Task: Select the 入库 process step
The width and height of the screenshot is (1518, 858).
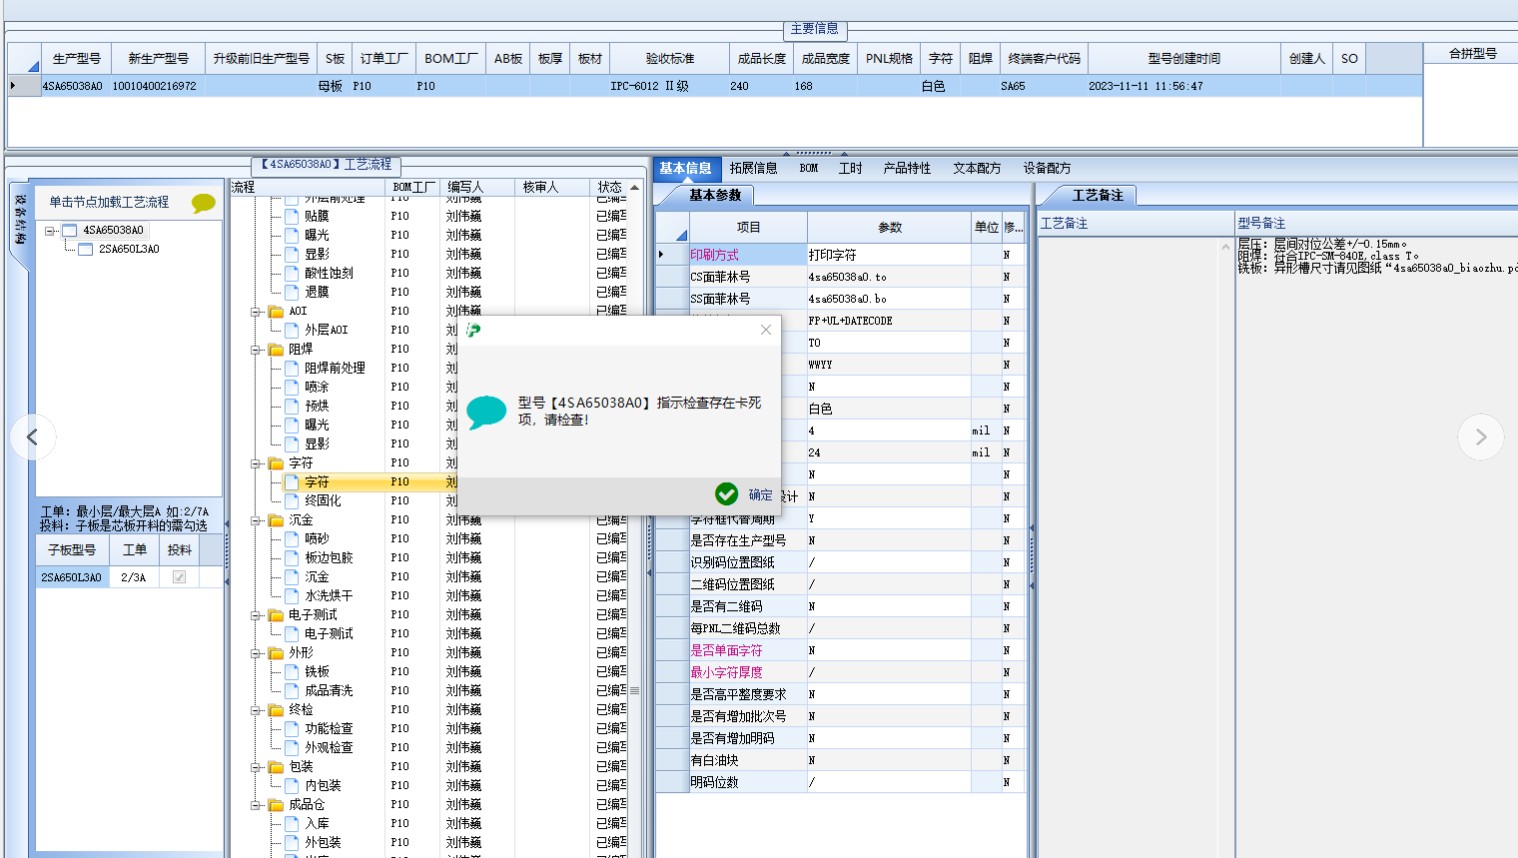Action: (316, 824)
